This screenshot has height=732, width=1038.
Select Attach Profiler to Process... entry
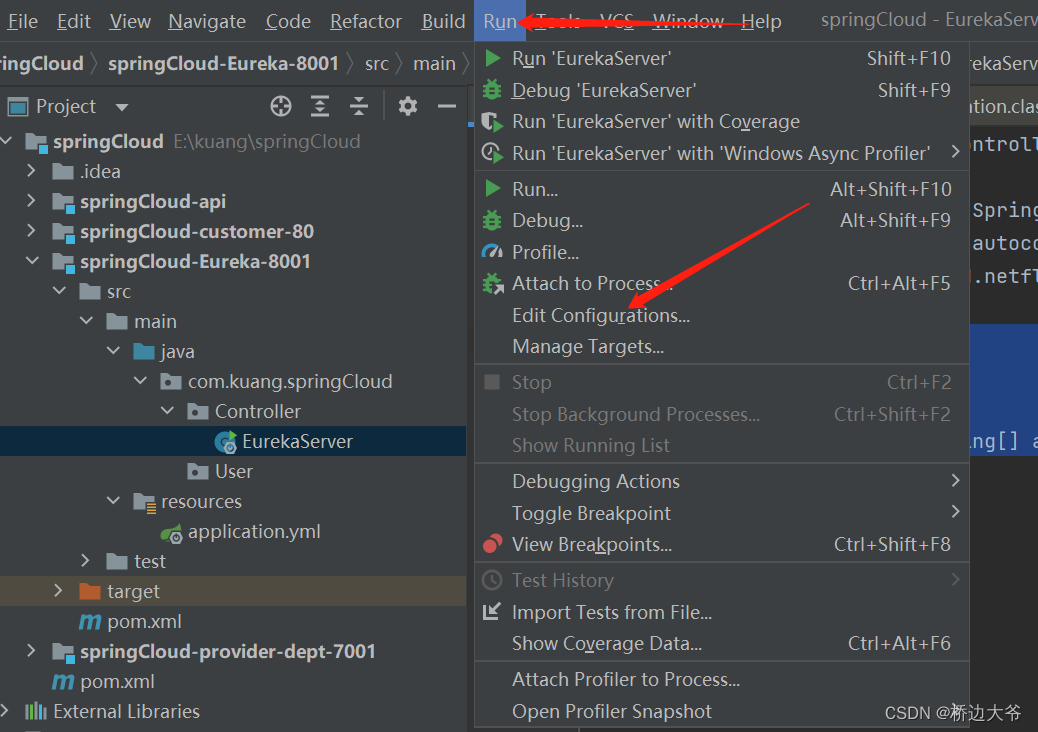click(x=722, y=679)
